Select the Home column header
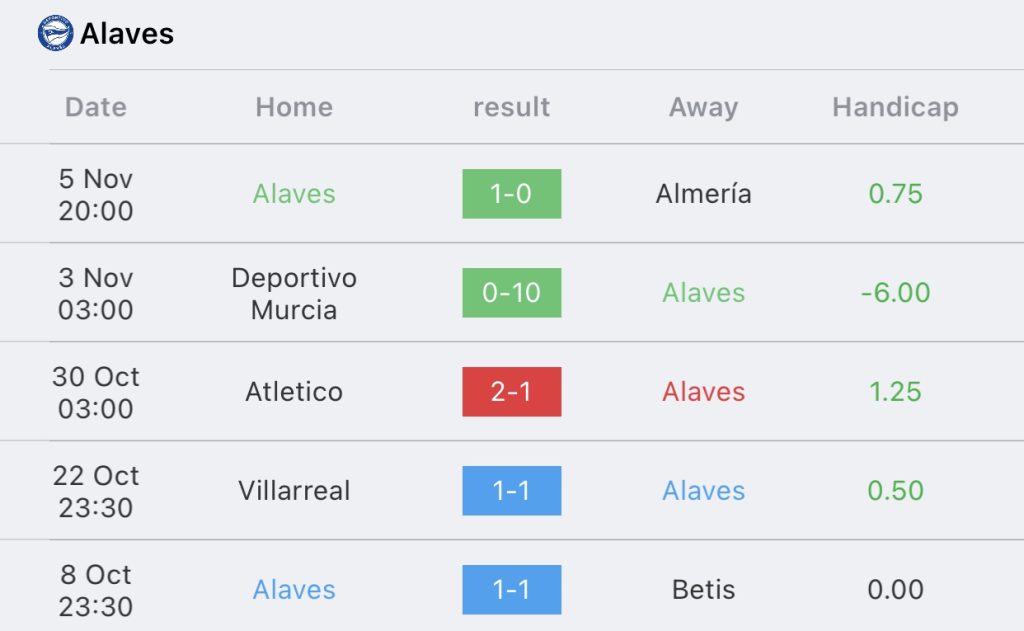Screen dimensions: 1024x631 (x=294, y=107)
